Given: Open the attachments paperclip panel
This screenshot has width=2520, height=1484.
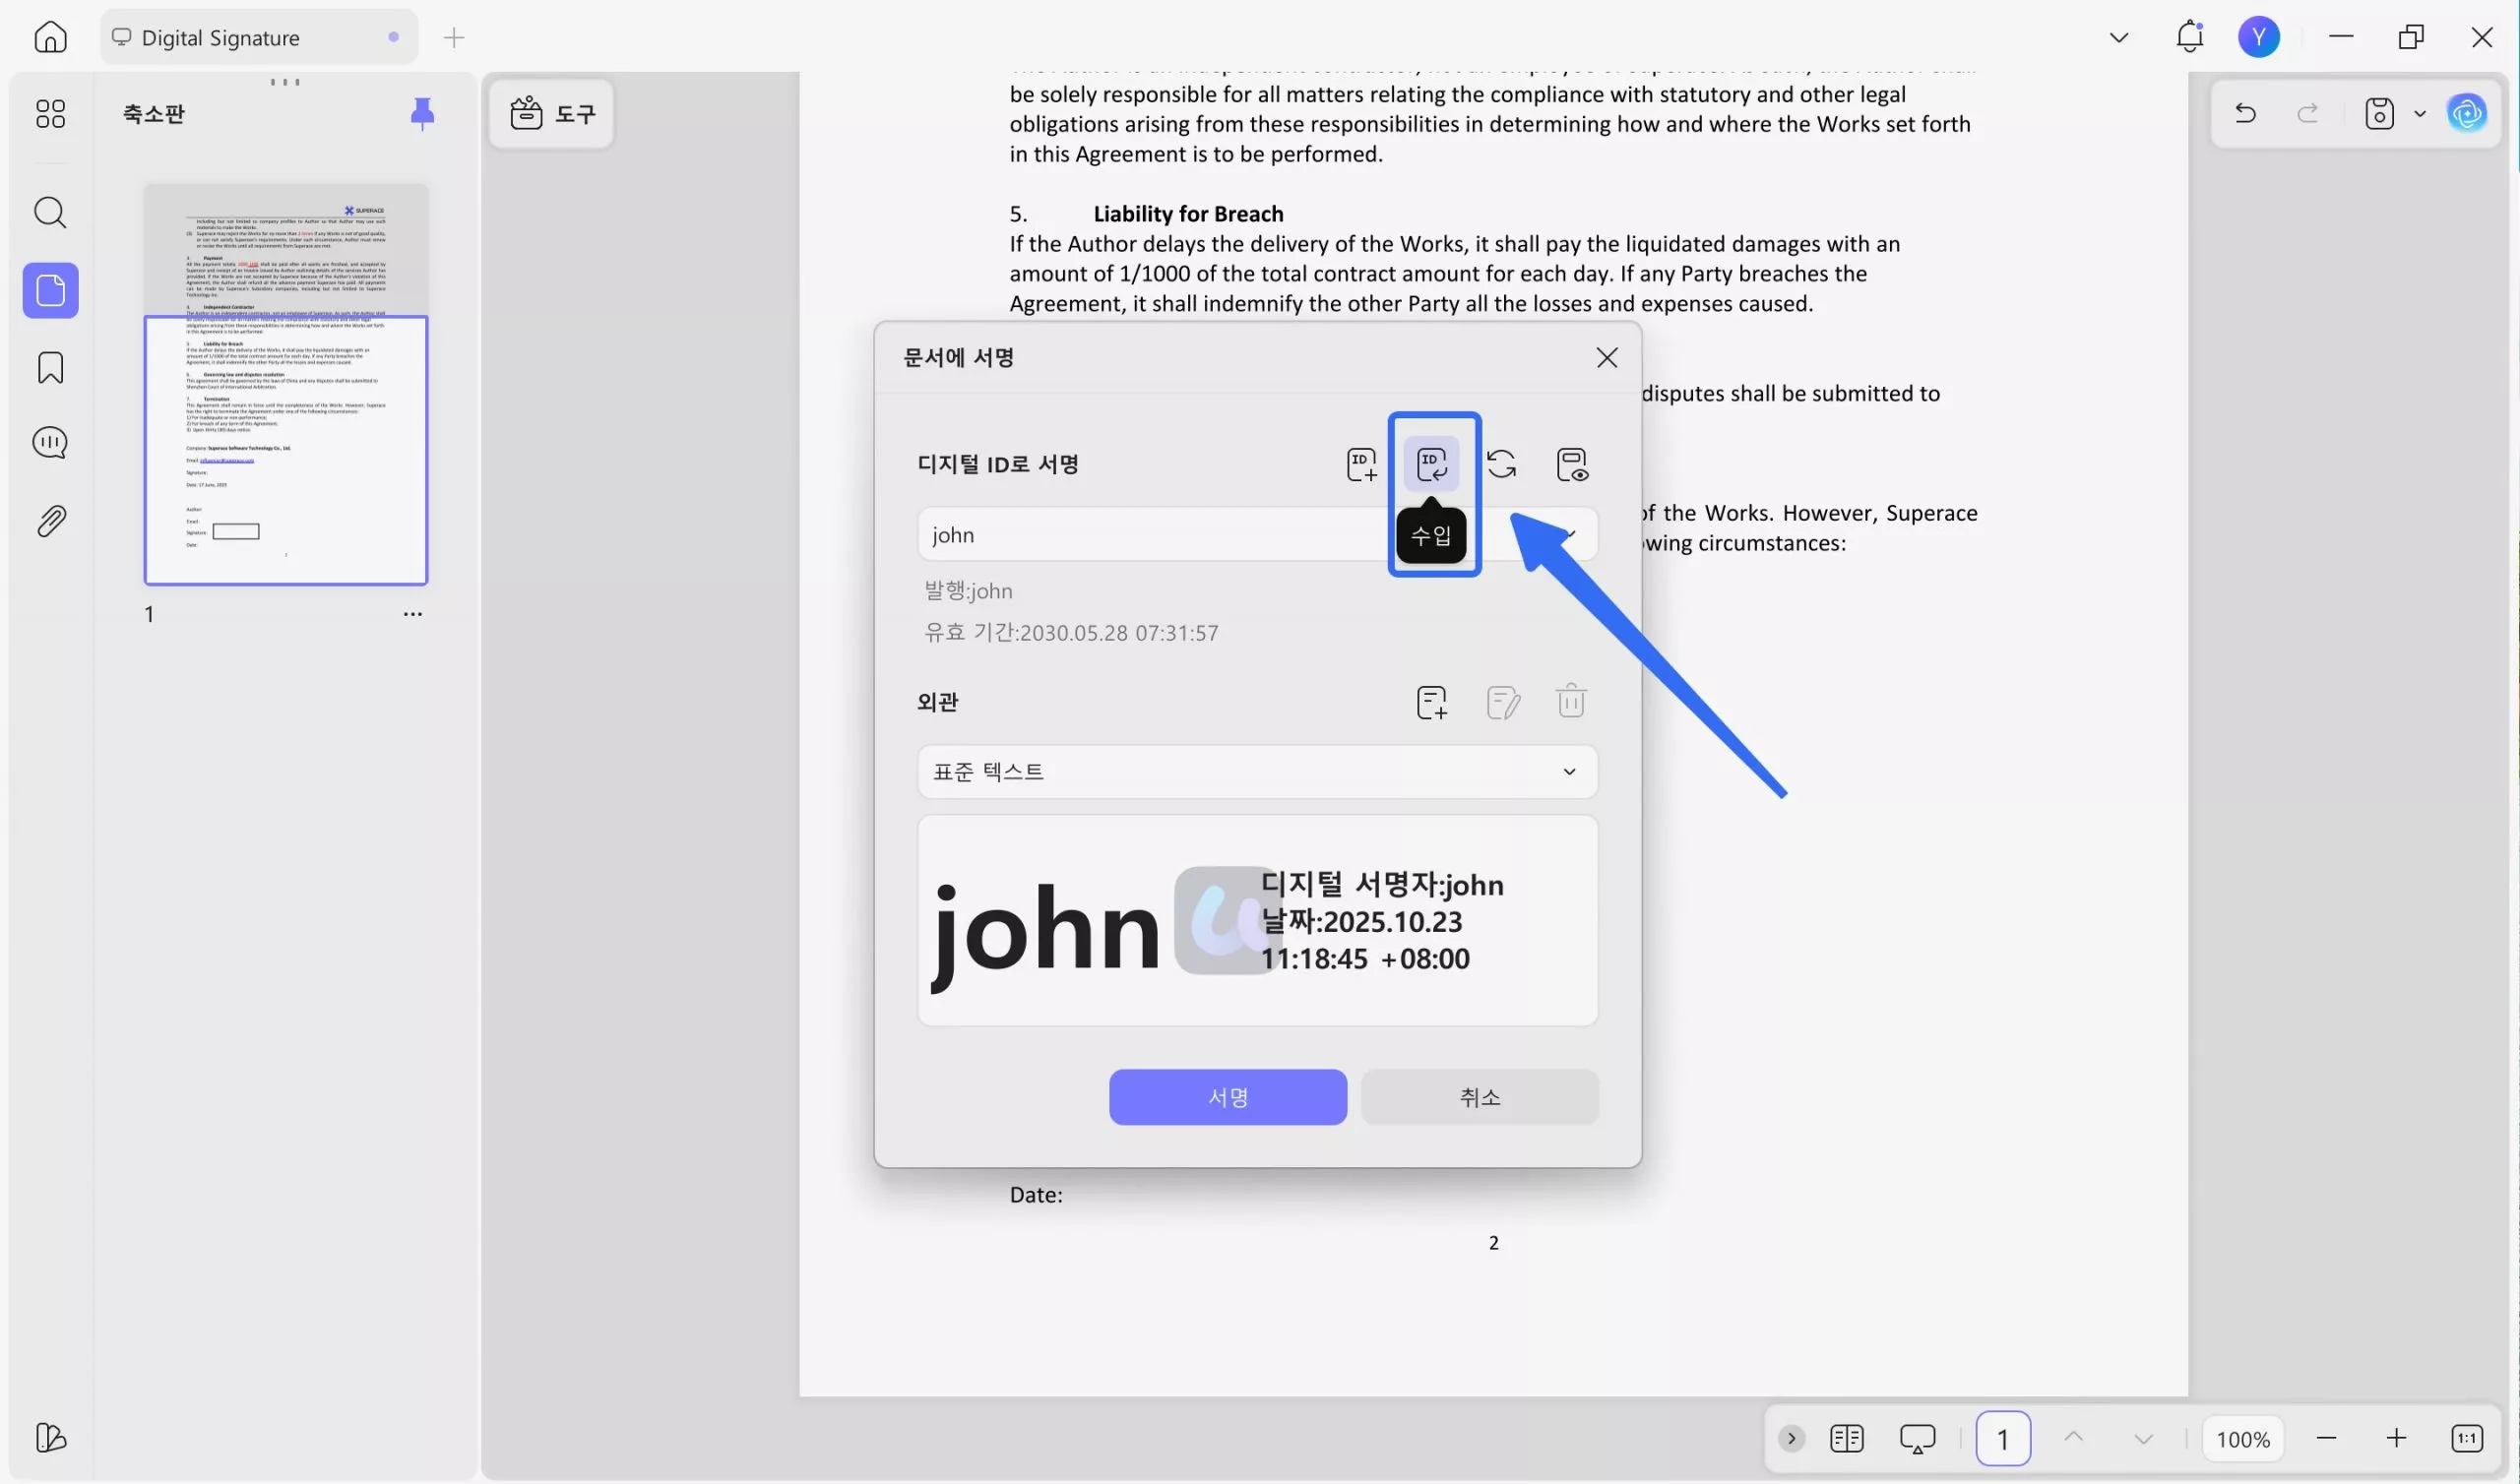Looking at the screenshot, I should coord(50,520).
